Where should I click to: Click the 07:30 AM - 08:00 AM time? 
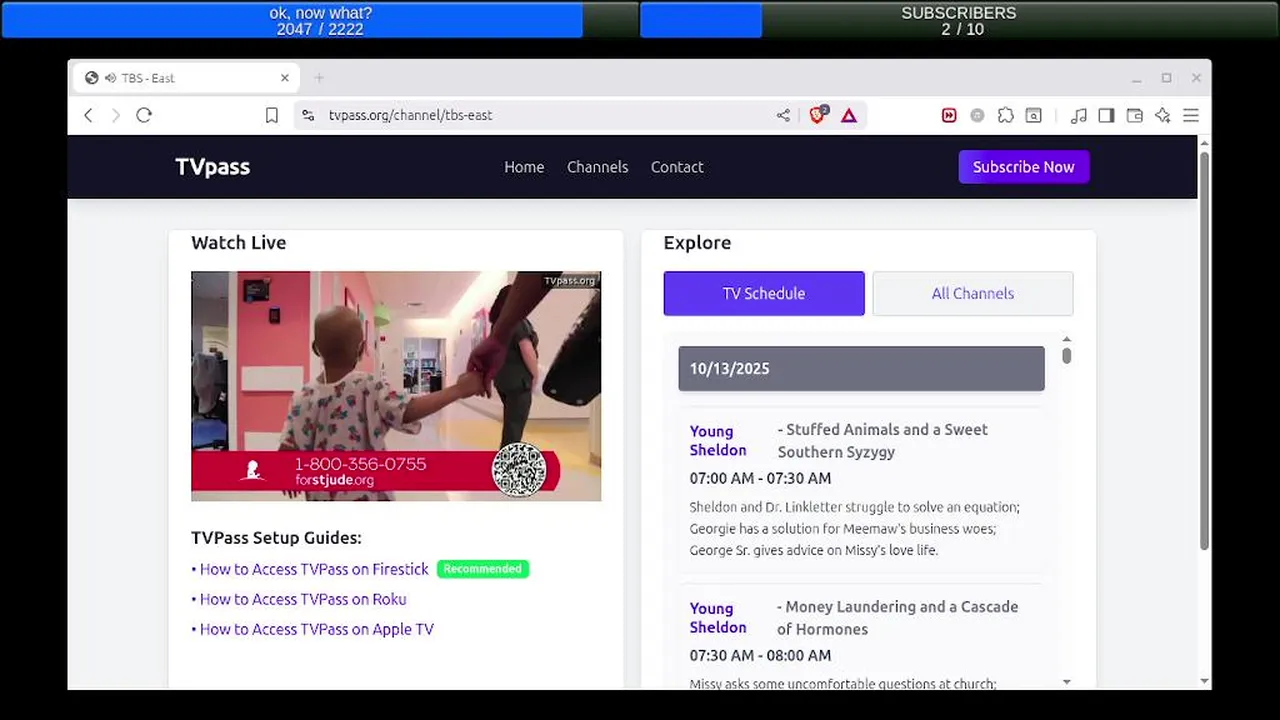760,655
